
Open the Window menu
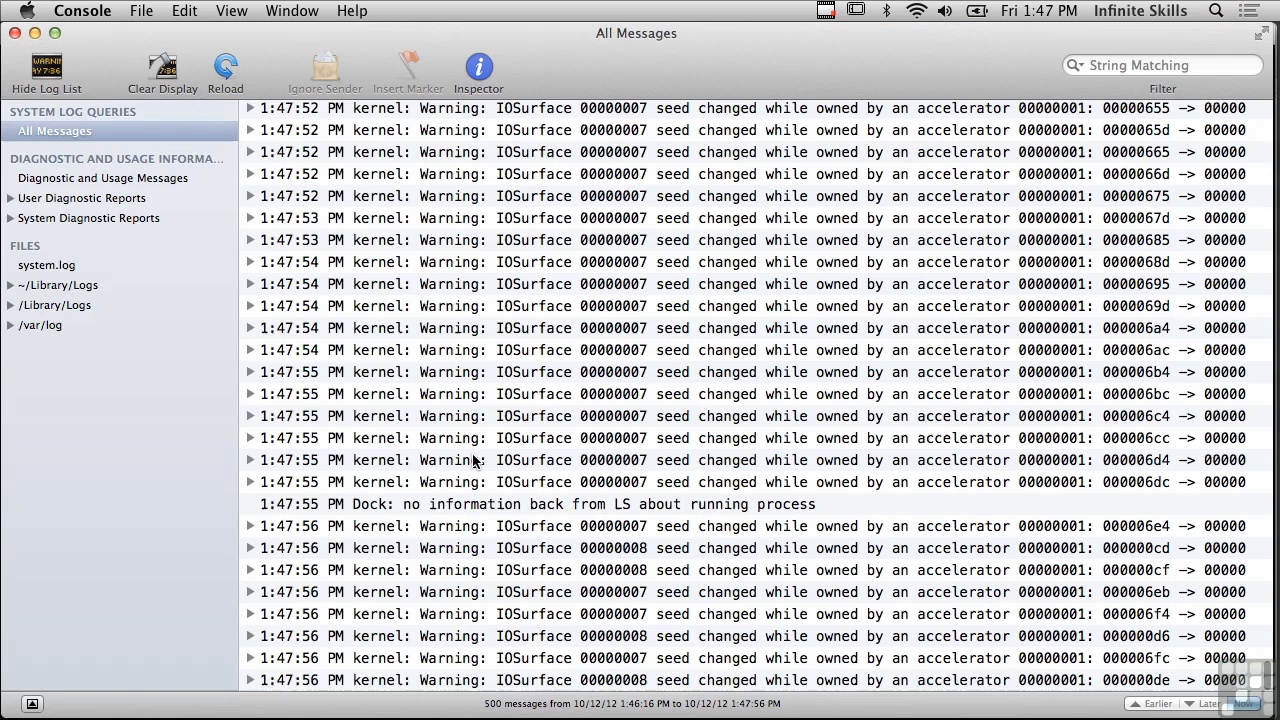tap(292, 11)
